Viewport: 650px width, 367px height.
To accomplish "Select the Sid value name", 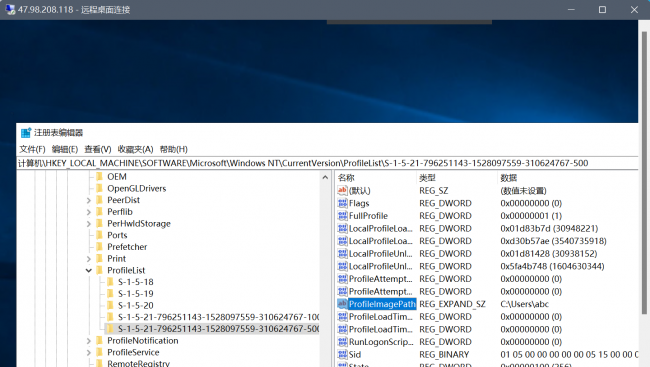I will (355, 355).
